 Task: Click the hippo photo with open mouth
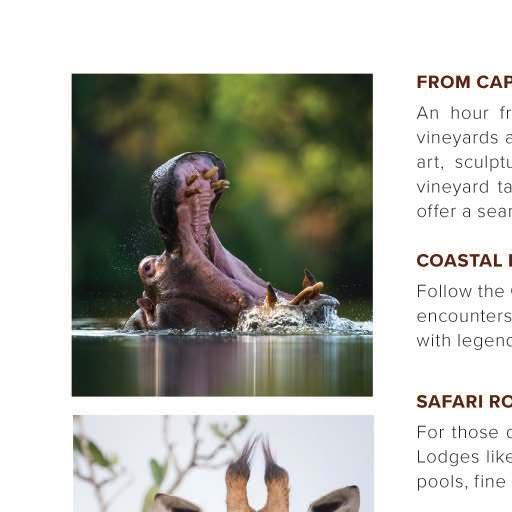coord(222,235)
